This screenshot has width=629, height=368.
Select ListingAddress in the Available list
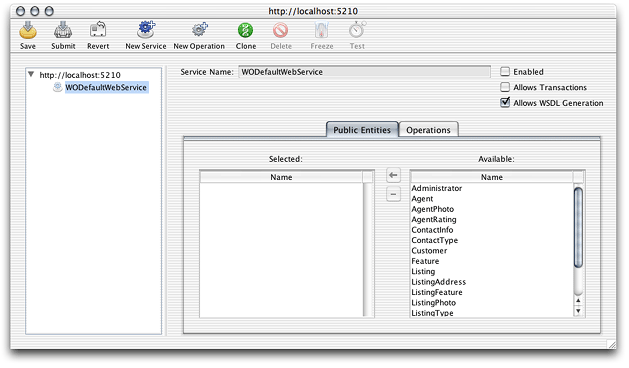492,282
